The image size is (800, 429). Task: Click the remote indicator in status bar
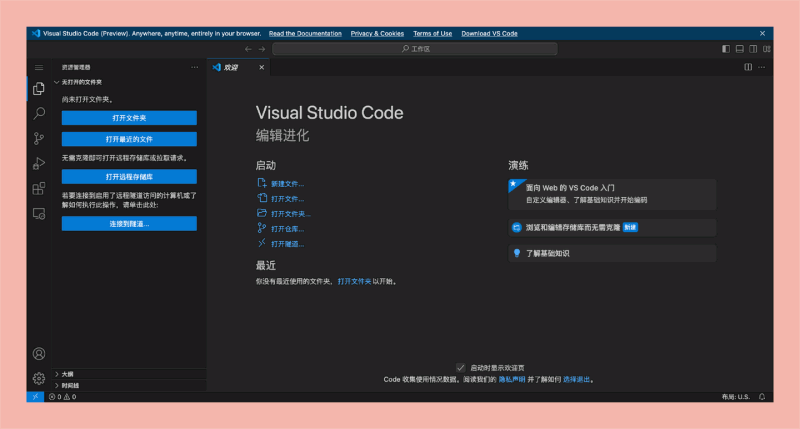[35, 396]
